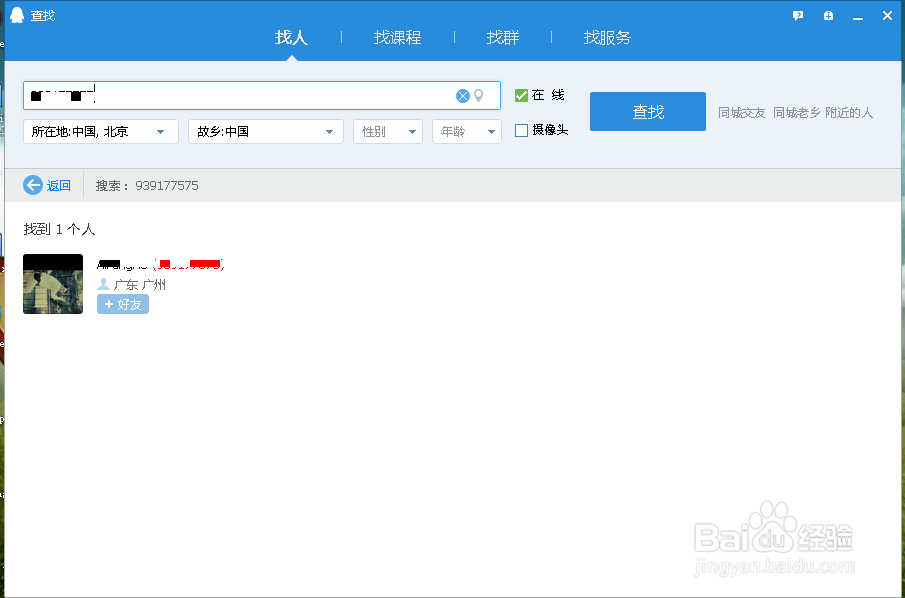Image resolution: width=905 pixels, height=598 pixels.
Task: Uncheck the 在线 online checkbox
Action: click(520, 95)
